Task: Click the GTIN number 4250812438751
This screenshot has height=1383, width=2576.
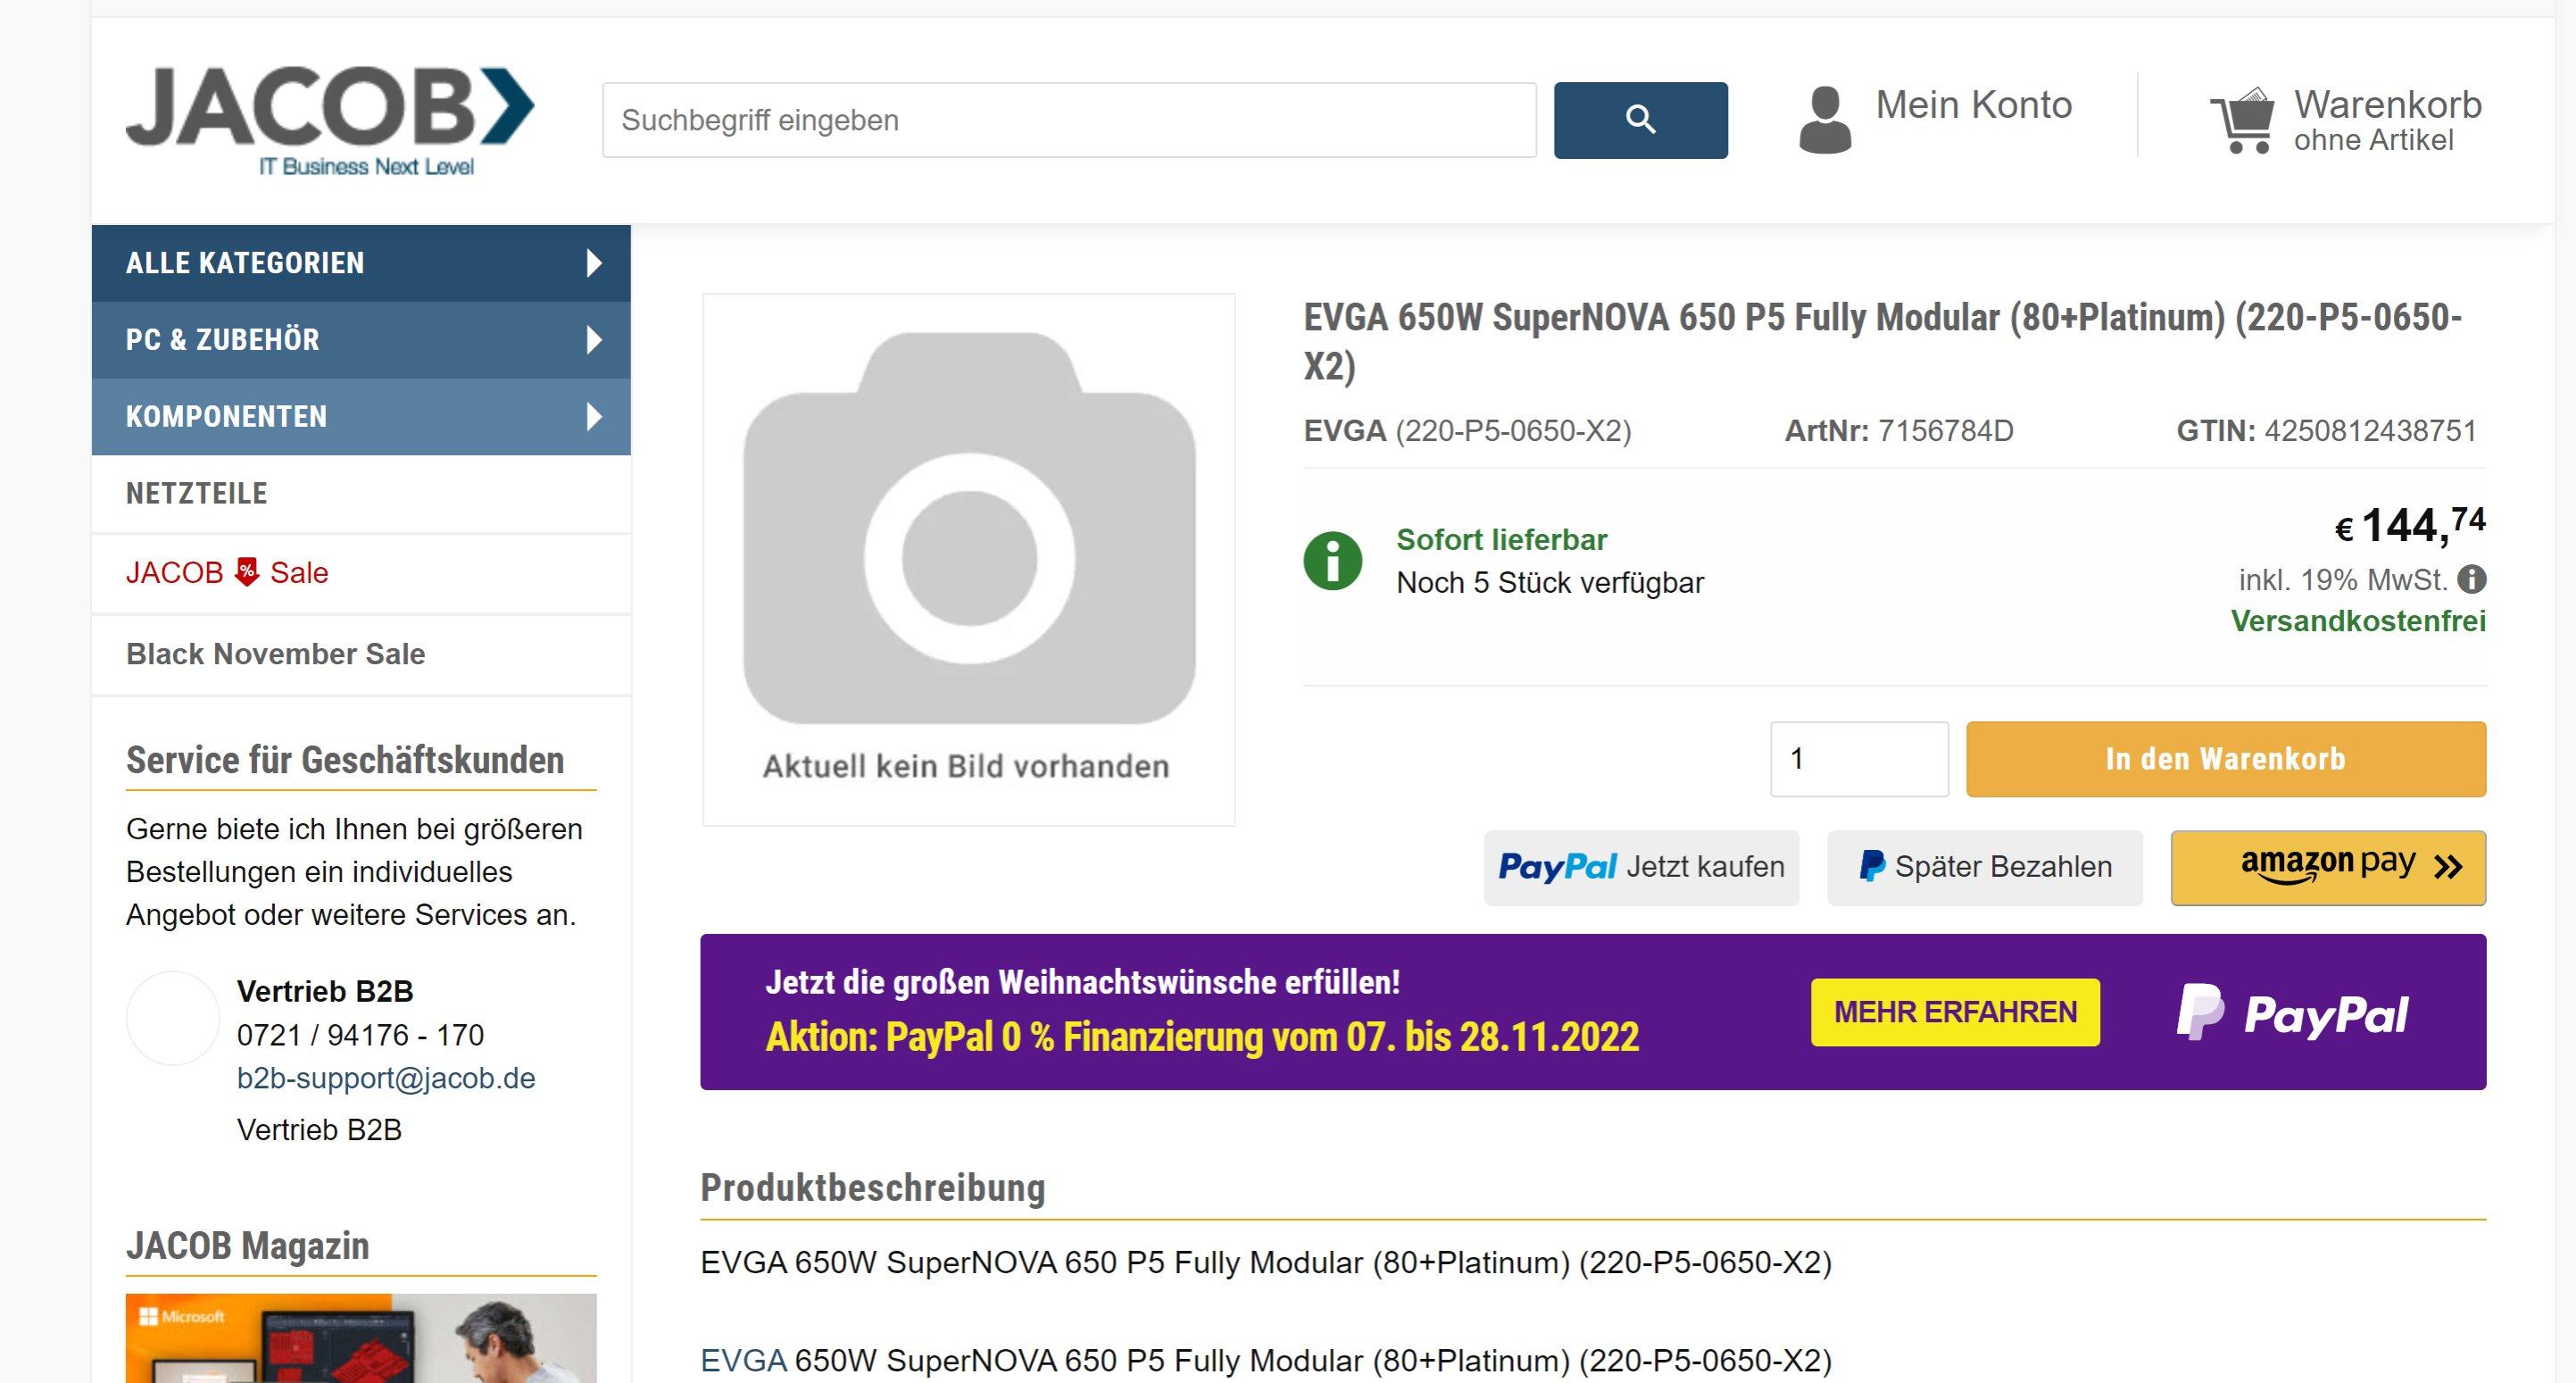Action: point(2370,431)
